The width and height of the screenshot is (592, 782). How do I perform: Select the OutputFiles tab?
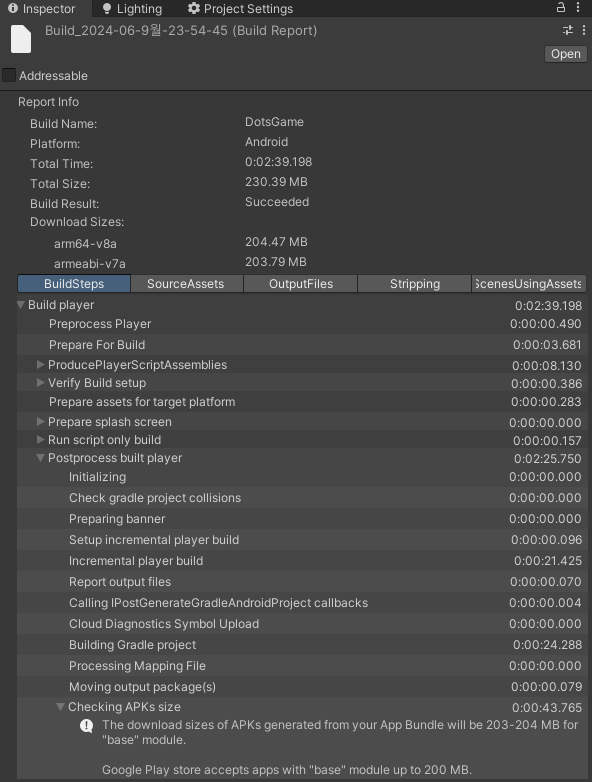coord(301,284)
